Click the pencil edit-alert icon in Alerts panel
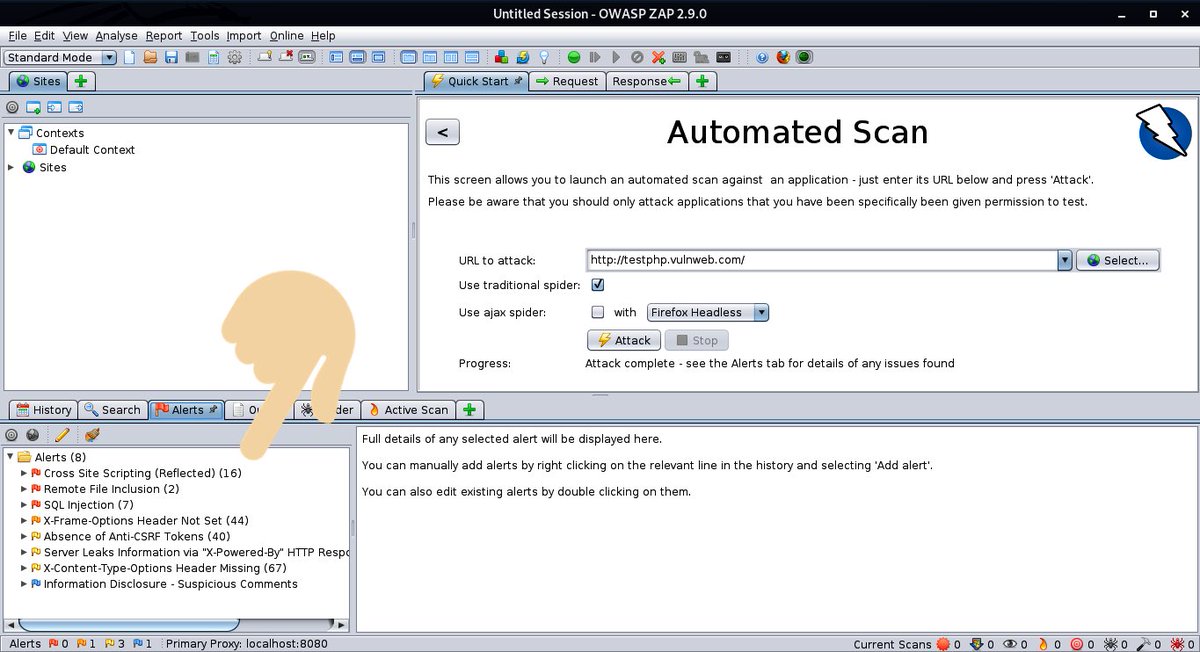The image size is (1200, 652). (x=62, y=435)
